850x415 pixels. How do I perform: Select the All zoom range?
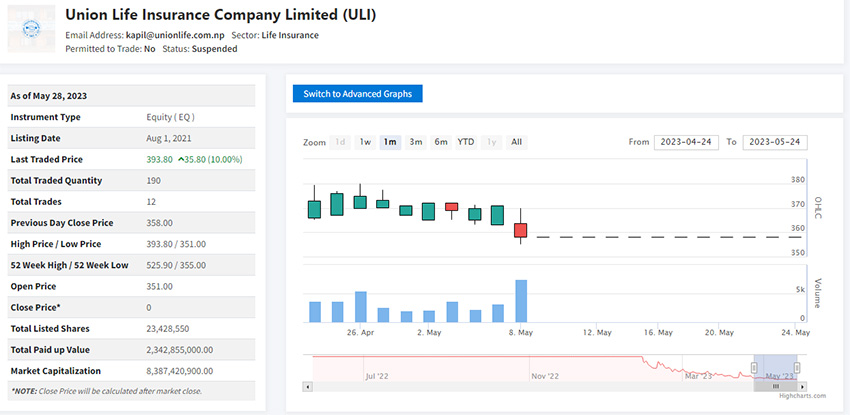pos(517,142)
